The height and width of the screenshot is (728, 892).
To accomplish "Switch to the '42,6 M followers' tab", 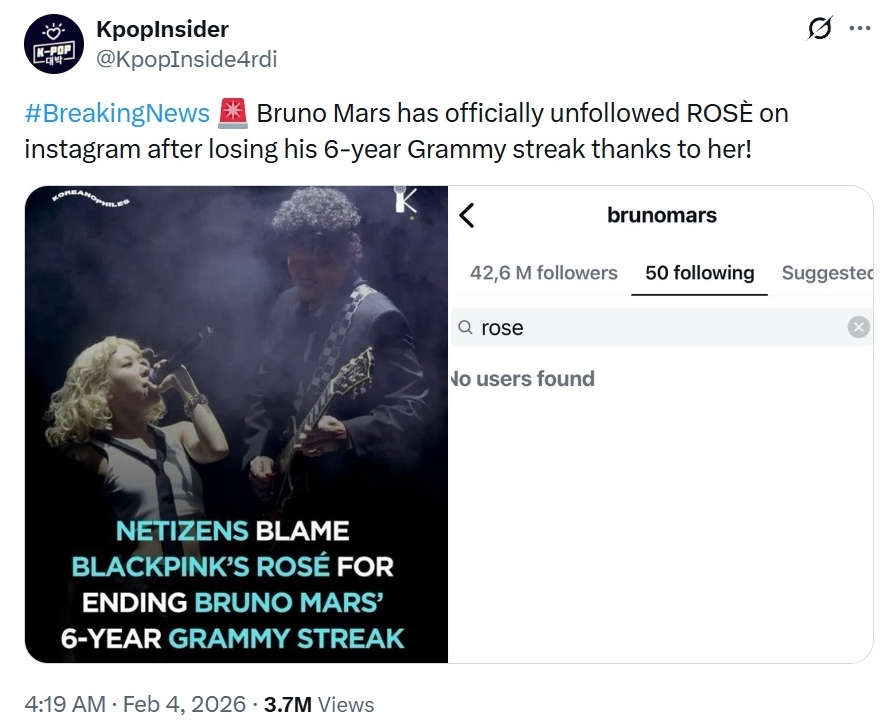I will 544,273.
